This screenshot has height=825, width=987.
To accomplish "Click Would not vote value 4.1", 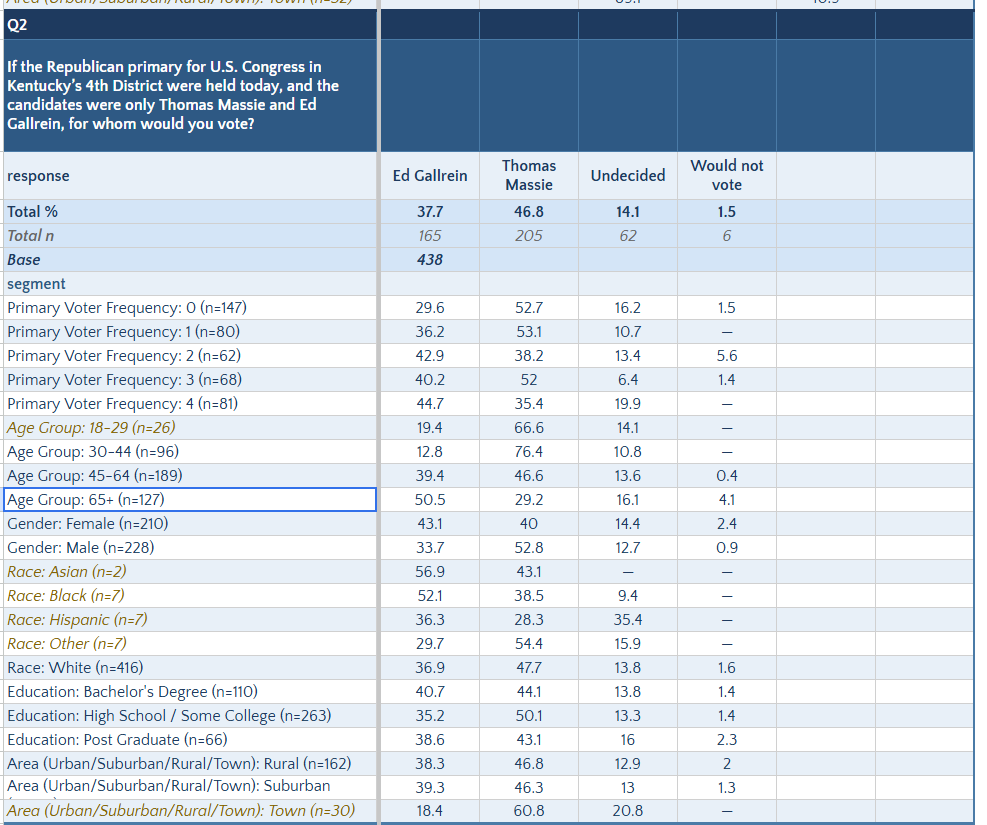I will [x=726, y=500].
